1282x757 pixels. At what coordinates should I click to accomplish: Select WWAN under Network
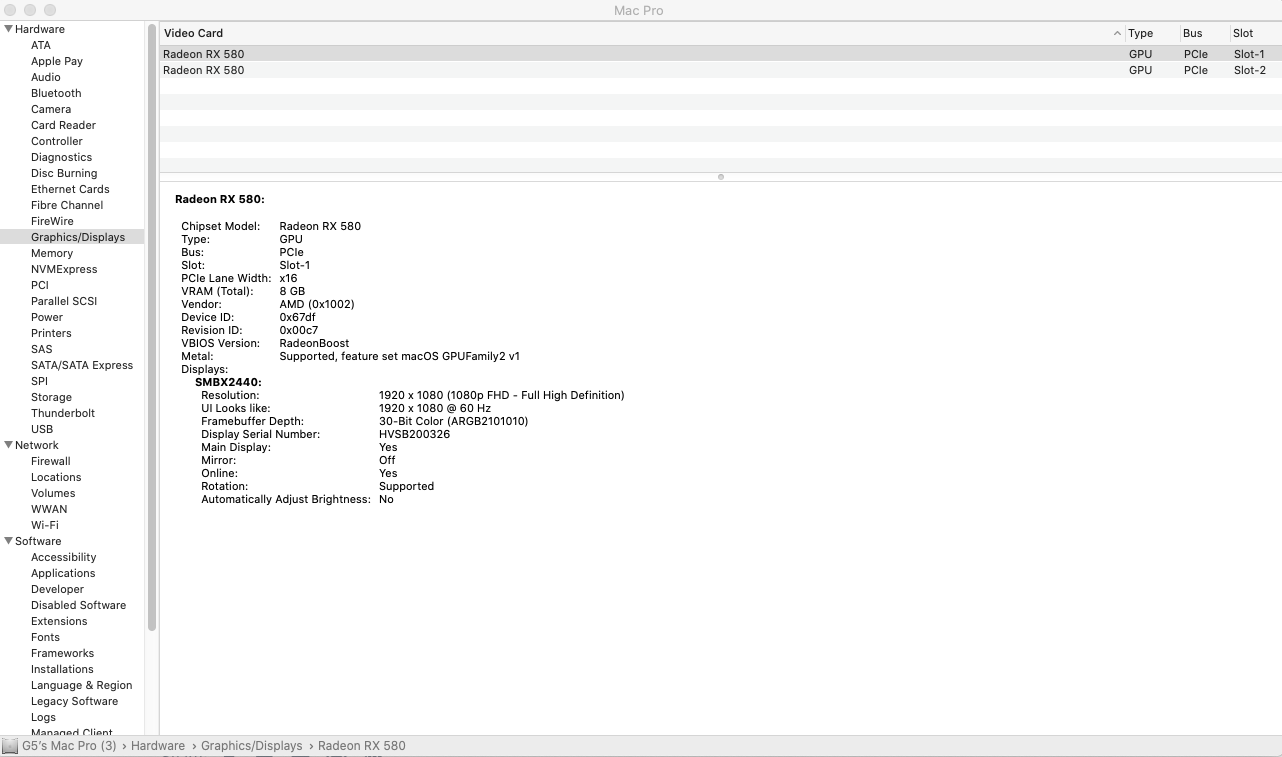coord(49,509)
